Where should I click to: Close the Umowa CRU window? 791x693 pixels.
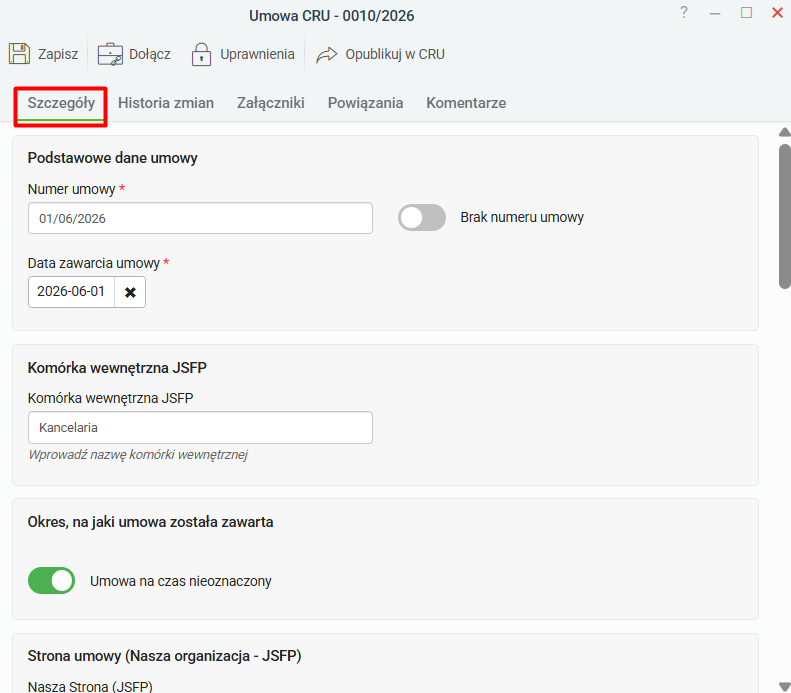(777, 13)
